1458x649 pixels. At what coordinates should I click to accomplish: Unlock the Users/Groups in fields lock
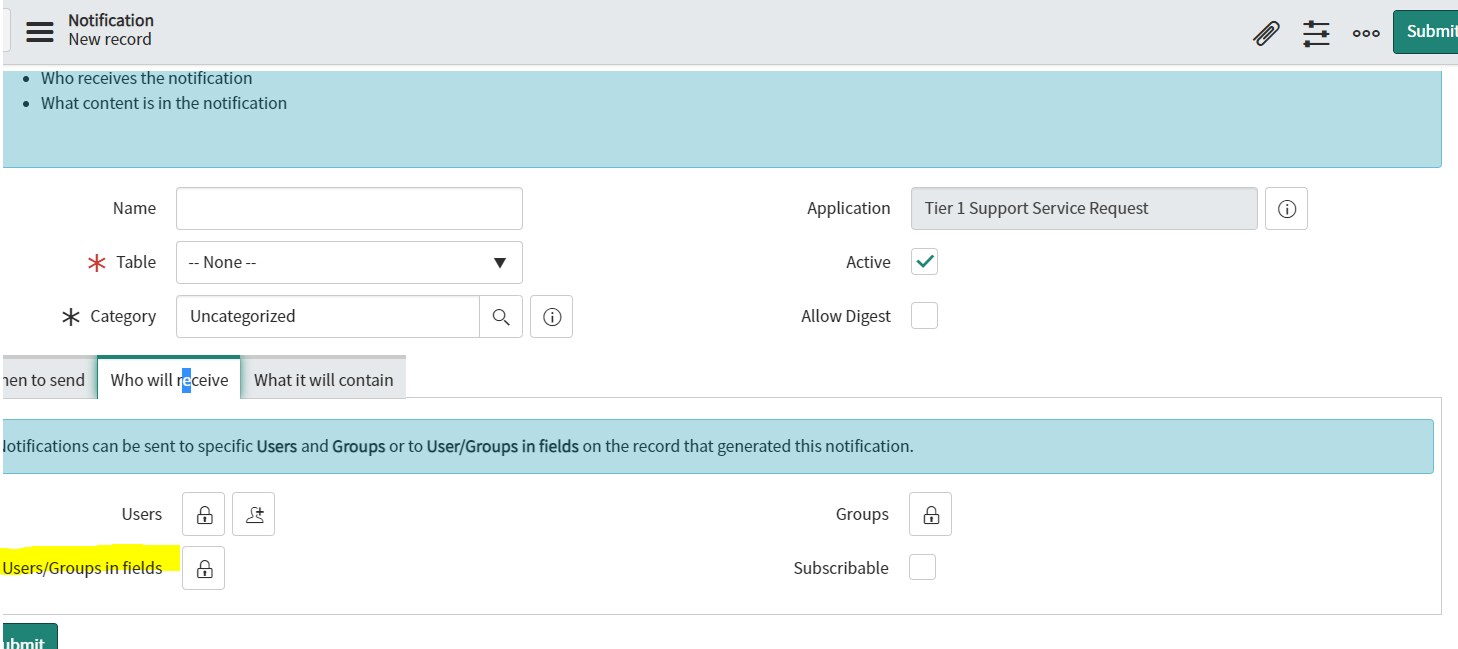[x=204, y=568]
